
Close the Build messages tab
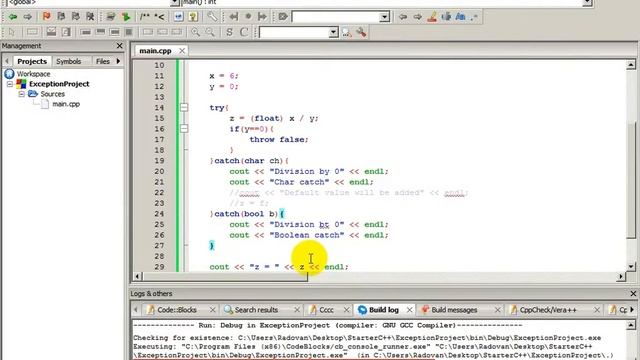(497, 310)
